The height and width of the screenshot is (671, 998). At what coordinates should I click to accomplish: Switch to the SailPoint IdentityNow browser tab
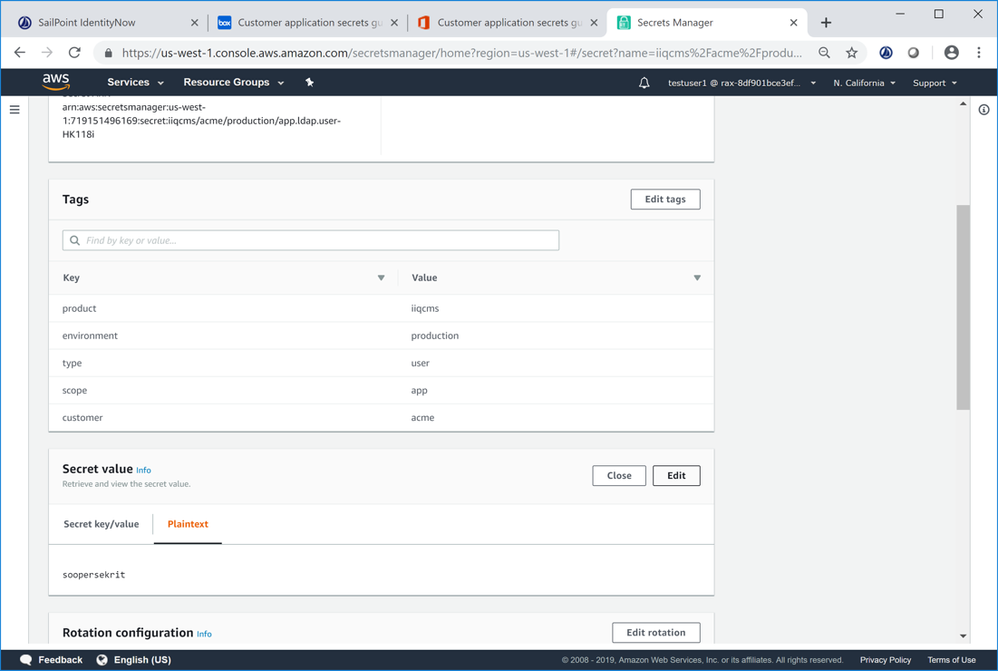point(100,22)
